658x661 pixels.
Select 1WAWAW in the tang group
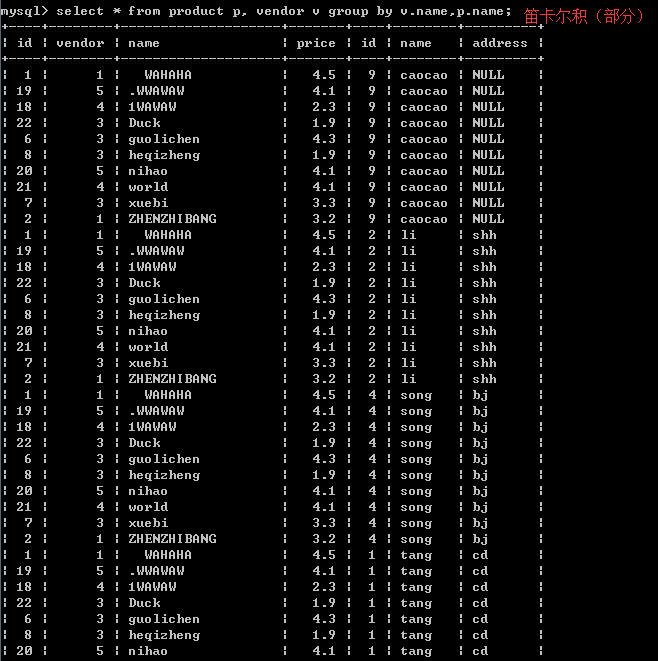152,587
